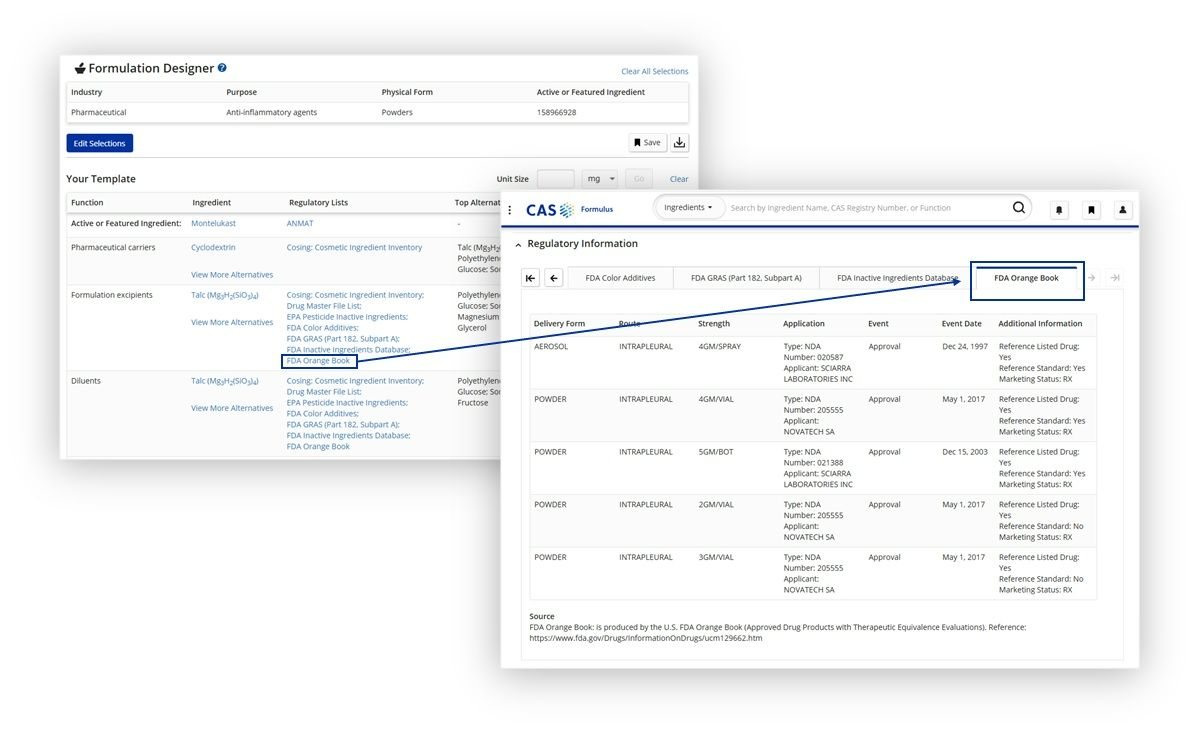View More Alternatives for Pharmaceutical carriers
The image size is (1199, 734).
(232, 274)
